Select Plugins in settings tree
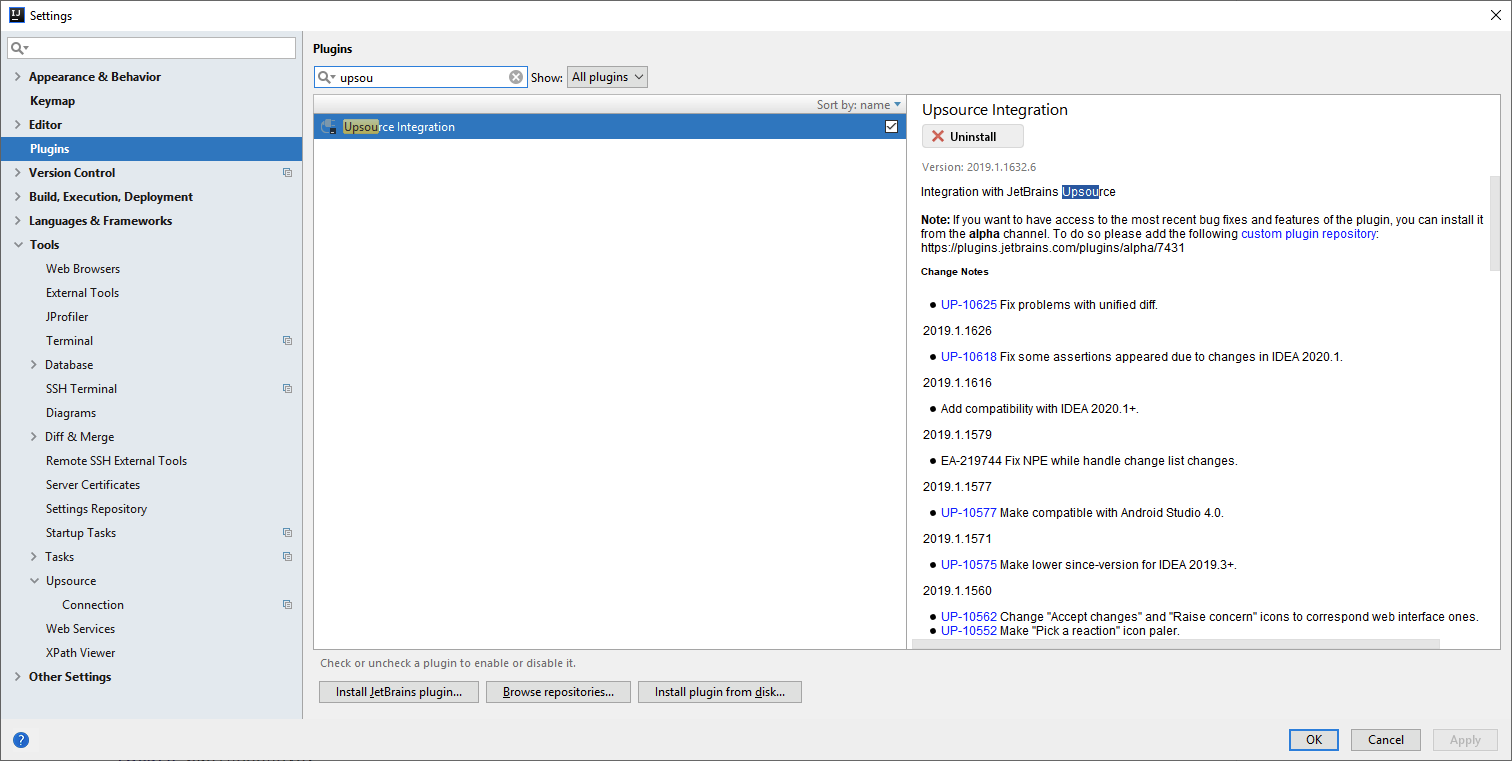 coord(151,149)
